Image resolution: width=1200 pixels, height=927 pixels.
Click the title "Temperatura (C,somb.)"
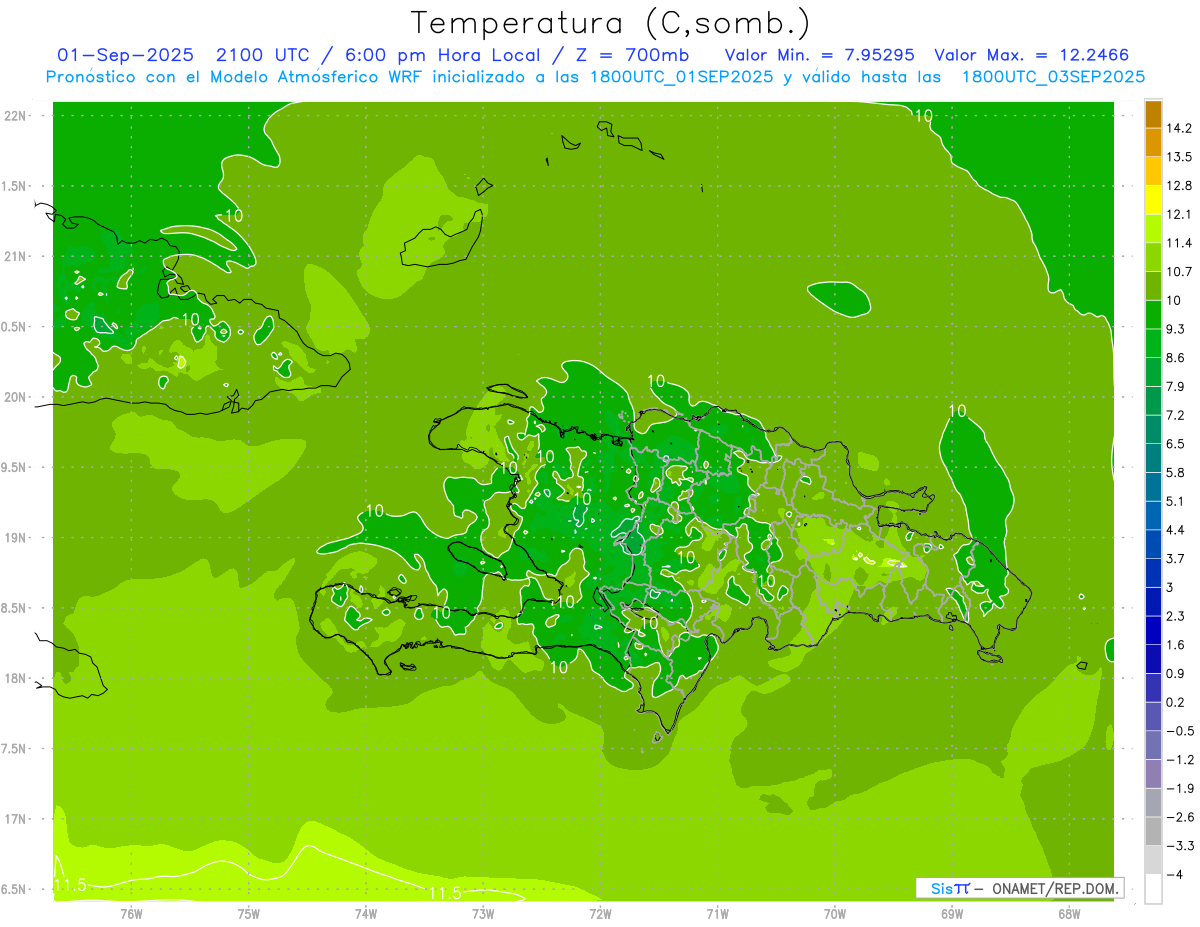[611, 23]
